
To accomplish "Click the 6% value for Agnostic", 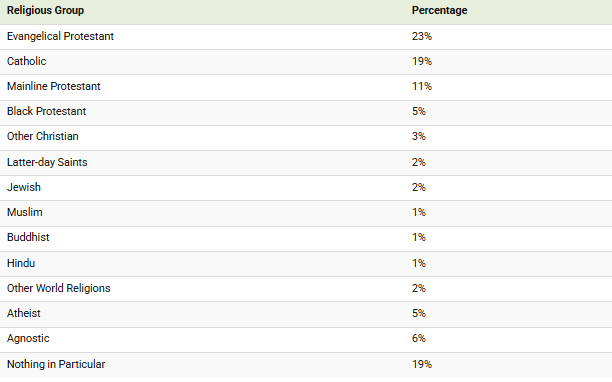I will pyautogui.click(x=419, y=338).
